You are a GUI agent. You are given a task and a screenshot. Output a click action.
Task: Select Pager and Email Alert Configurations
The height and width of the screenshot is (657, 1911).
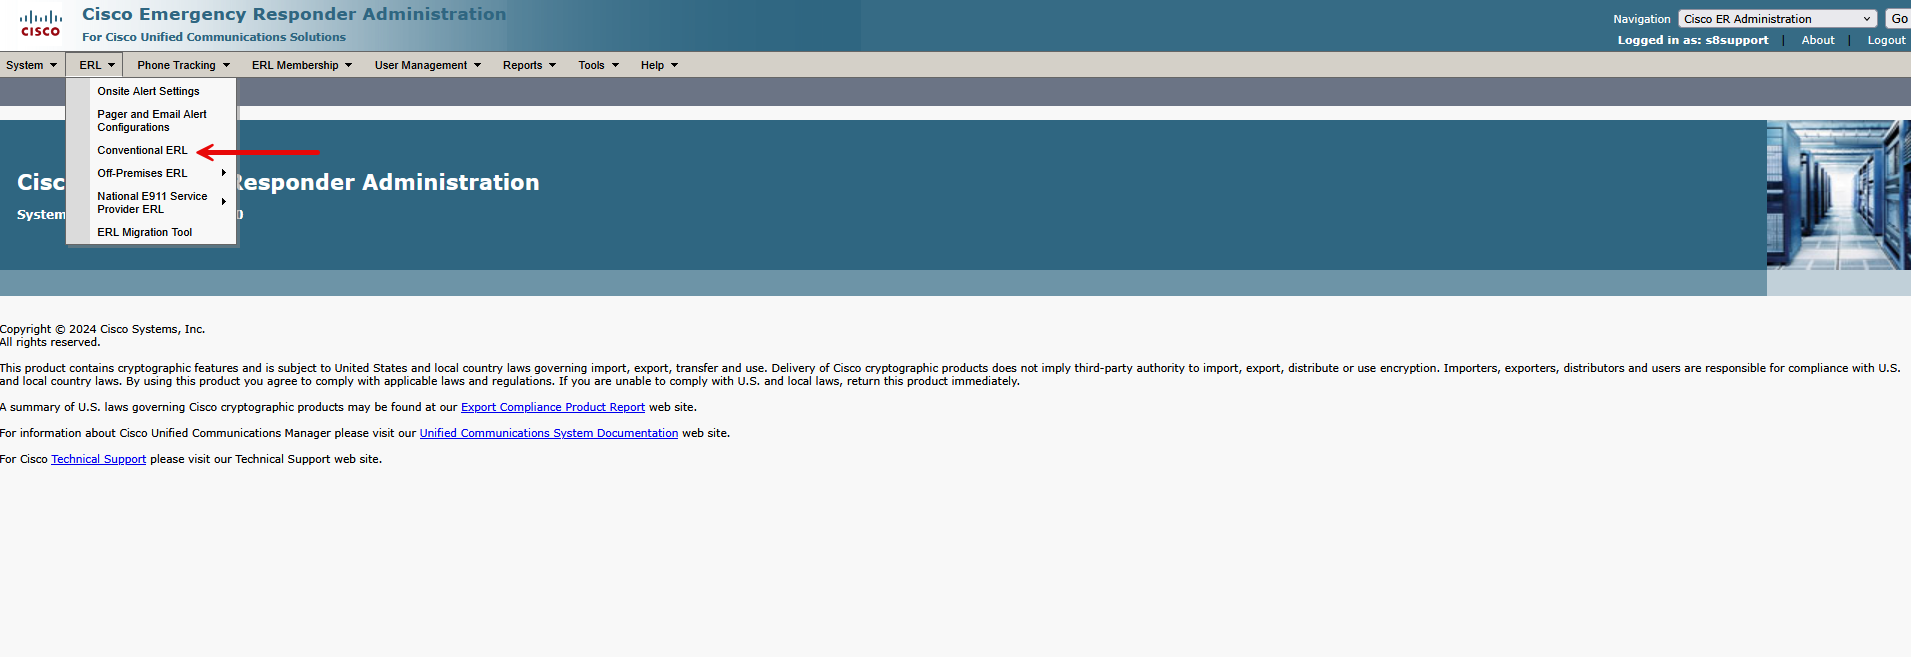(151, 121)
